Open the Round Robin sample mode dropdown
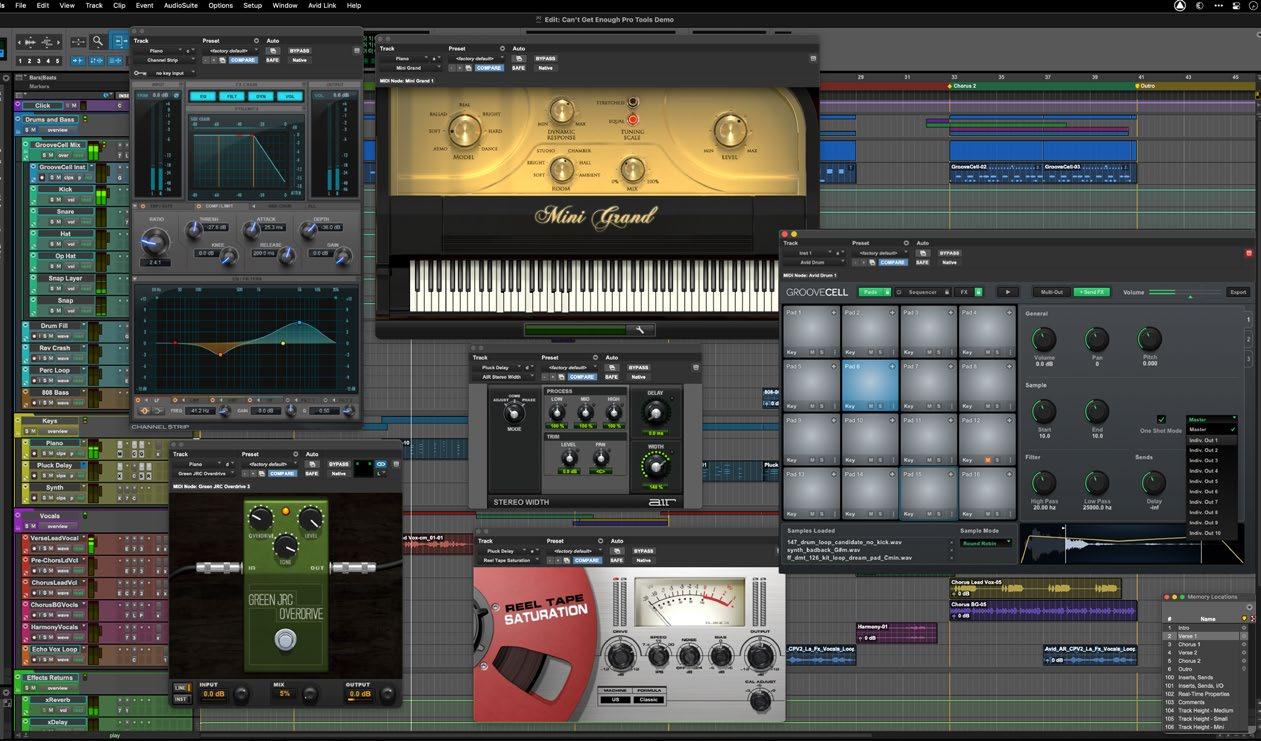Viewport: 1261px width, 741px height. (x=986, y=543)
